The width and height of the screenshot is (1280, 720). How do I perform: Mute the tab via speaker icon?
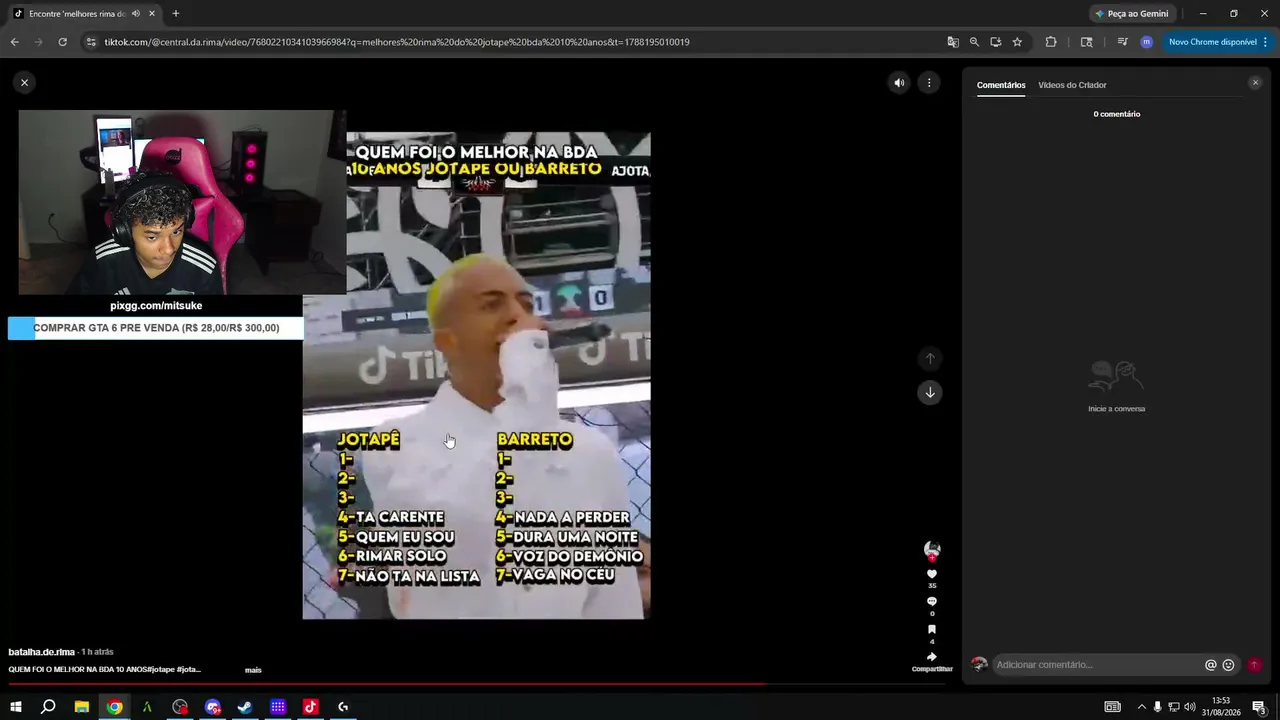pos(135,14)
